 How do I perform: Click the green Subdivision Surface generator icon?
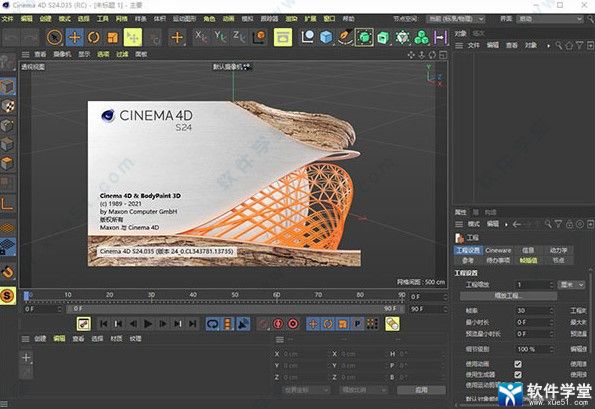pos(364,37)
